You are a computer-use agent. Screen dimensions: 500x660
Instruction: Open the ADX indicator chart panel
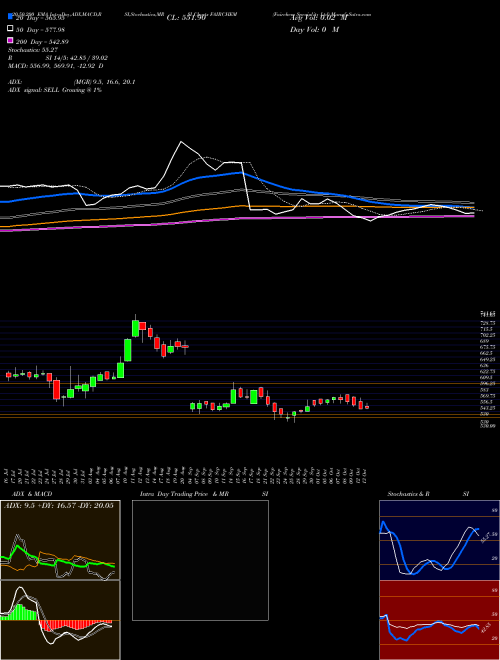[x=60, y=540]
